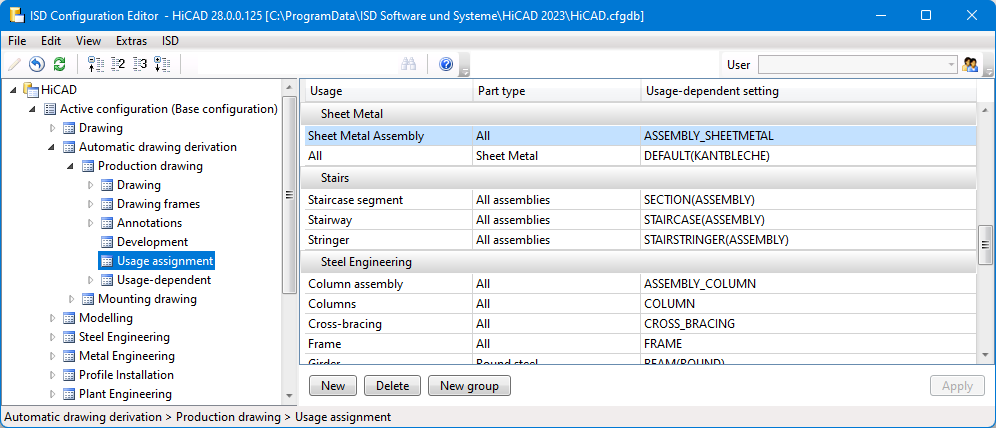Screen dimensions: 996x428
Task: Collapse the Automatic drawing derivation node
Action: (x=52, y=147)
